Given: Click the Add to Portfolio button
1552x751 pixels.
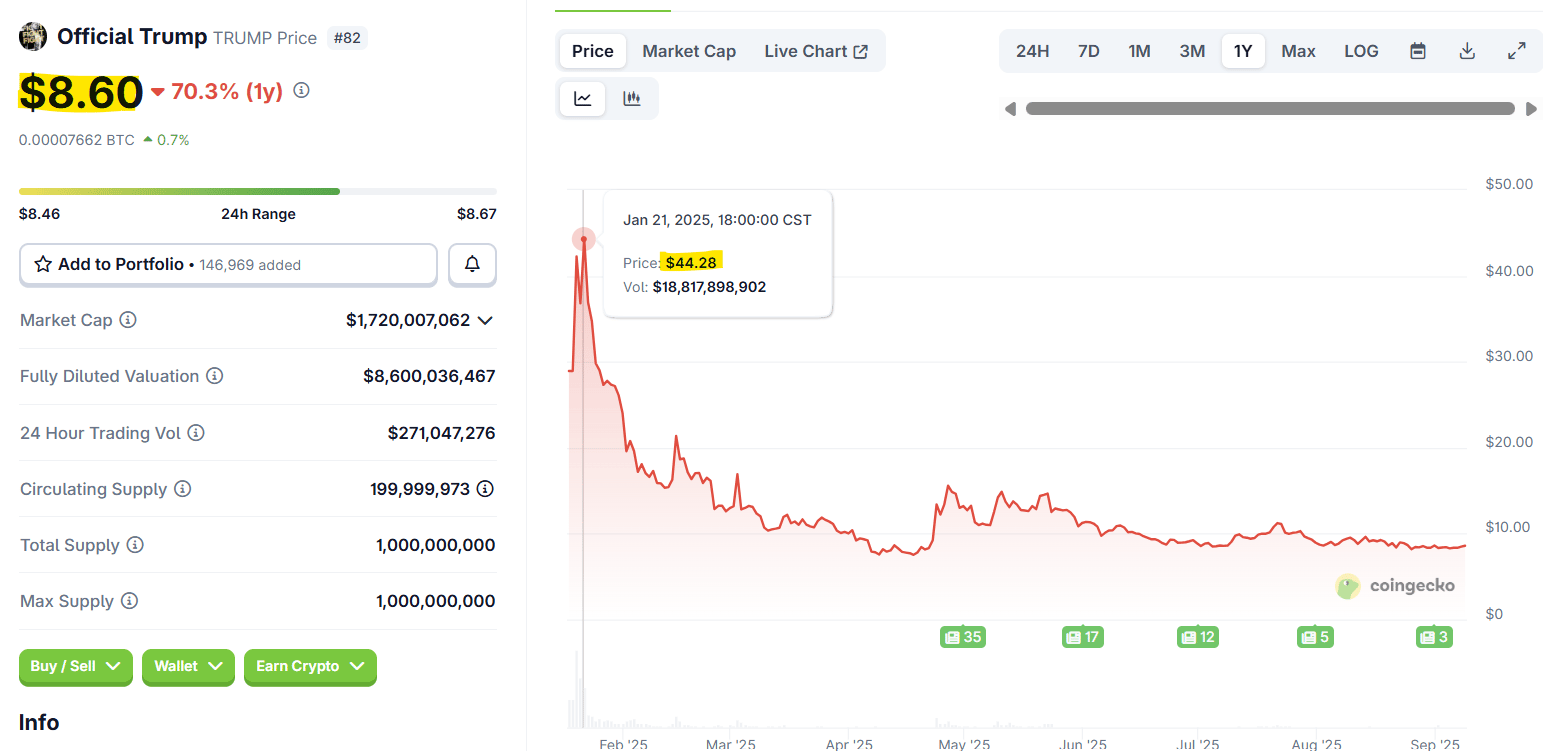Looking at the screenshot, I should (228, 265).
